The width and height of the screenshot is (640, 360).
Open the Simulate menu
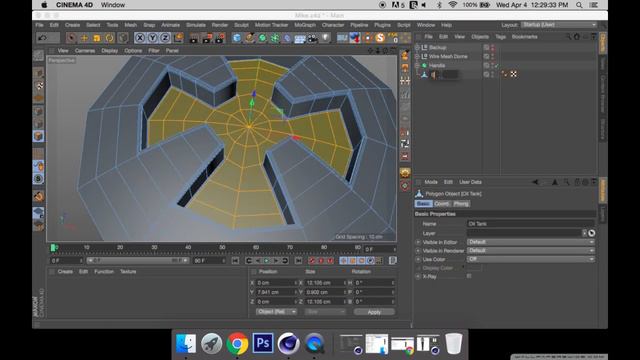pyautogui.click(x=196, y=25)
